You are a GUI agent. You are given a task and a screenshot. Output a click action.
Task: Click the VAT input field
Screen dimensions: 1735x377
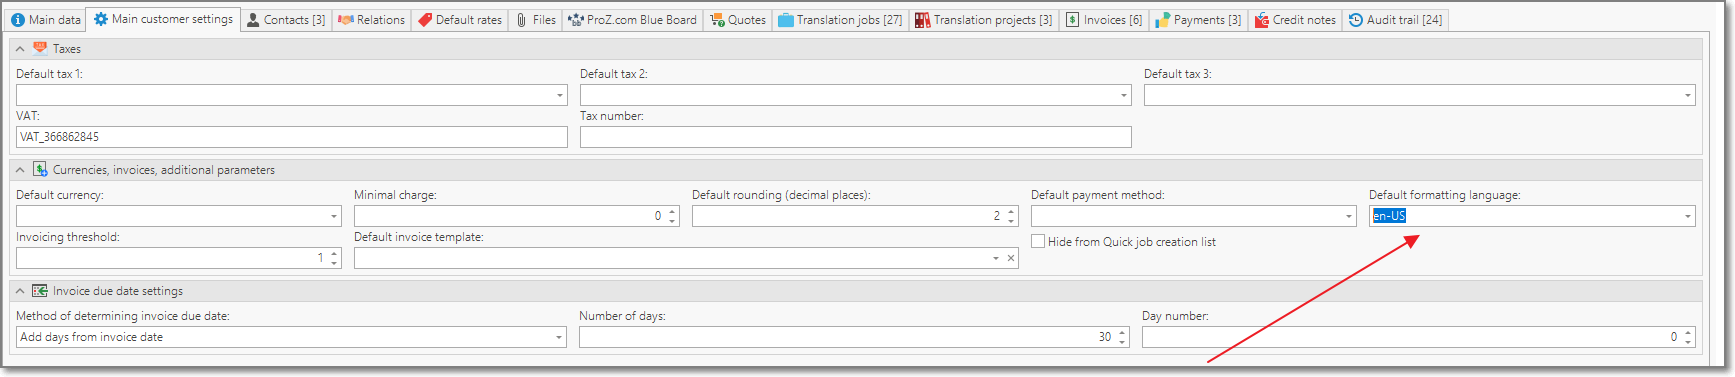pos(292,137)
